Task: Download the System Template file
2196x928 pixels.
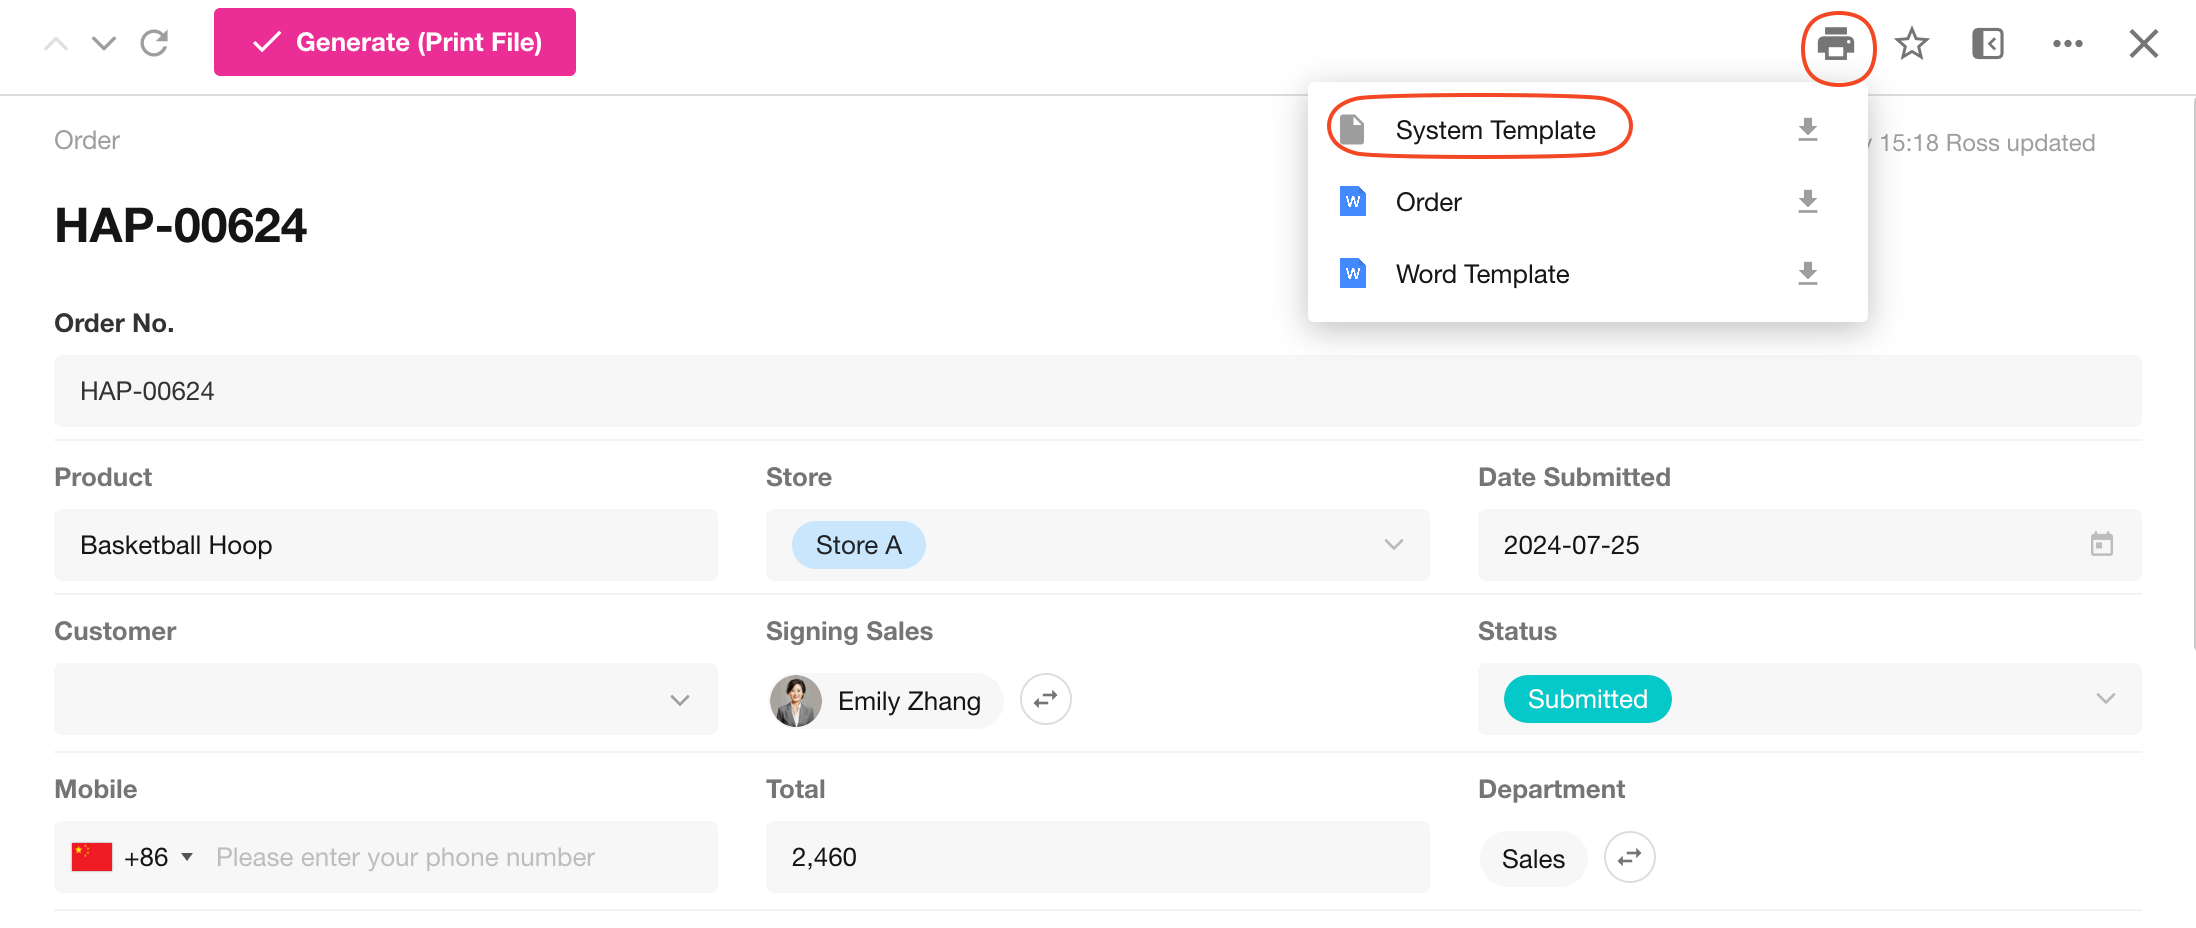Action: pyautogui.click(x=1807, y=130)
